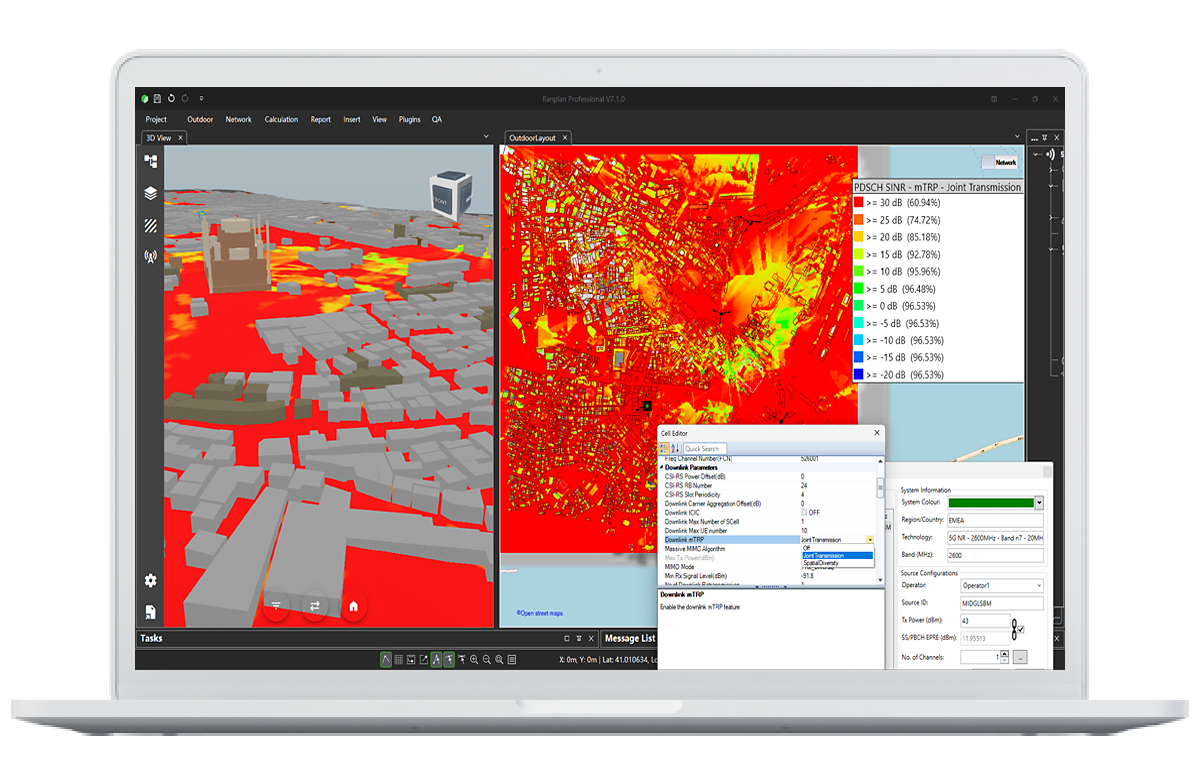Click the swap arrows round button in 3D view

point(314,606)
